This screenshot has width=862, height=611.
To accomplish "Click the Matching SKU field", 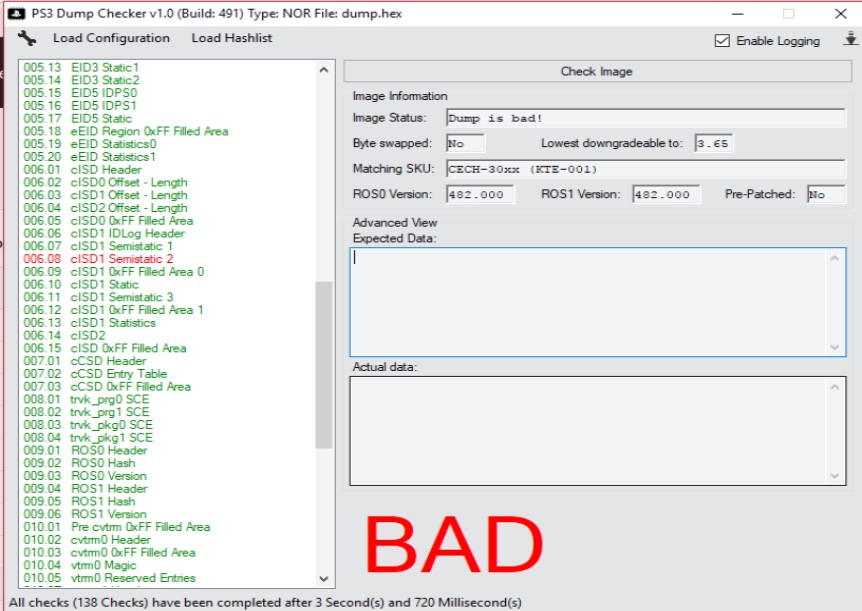I will [645, 169].
